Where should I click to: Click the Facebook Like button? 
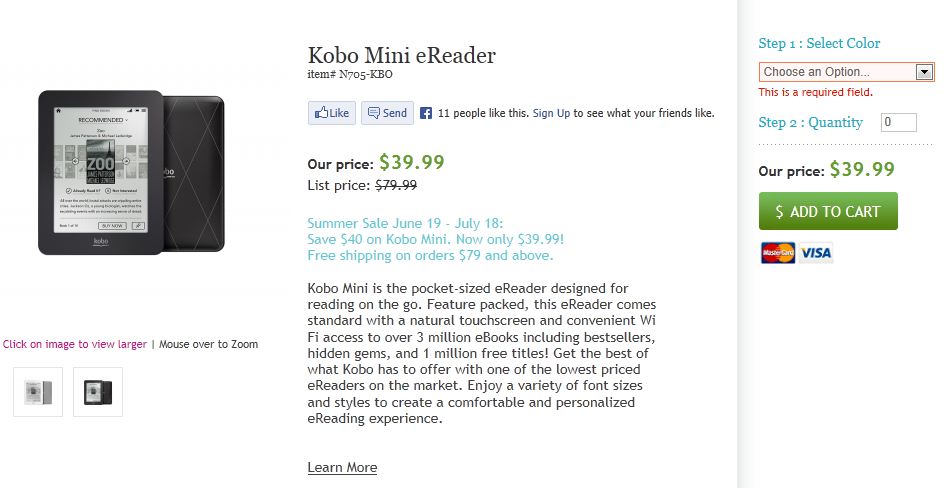[331, 113]
